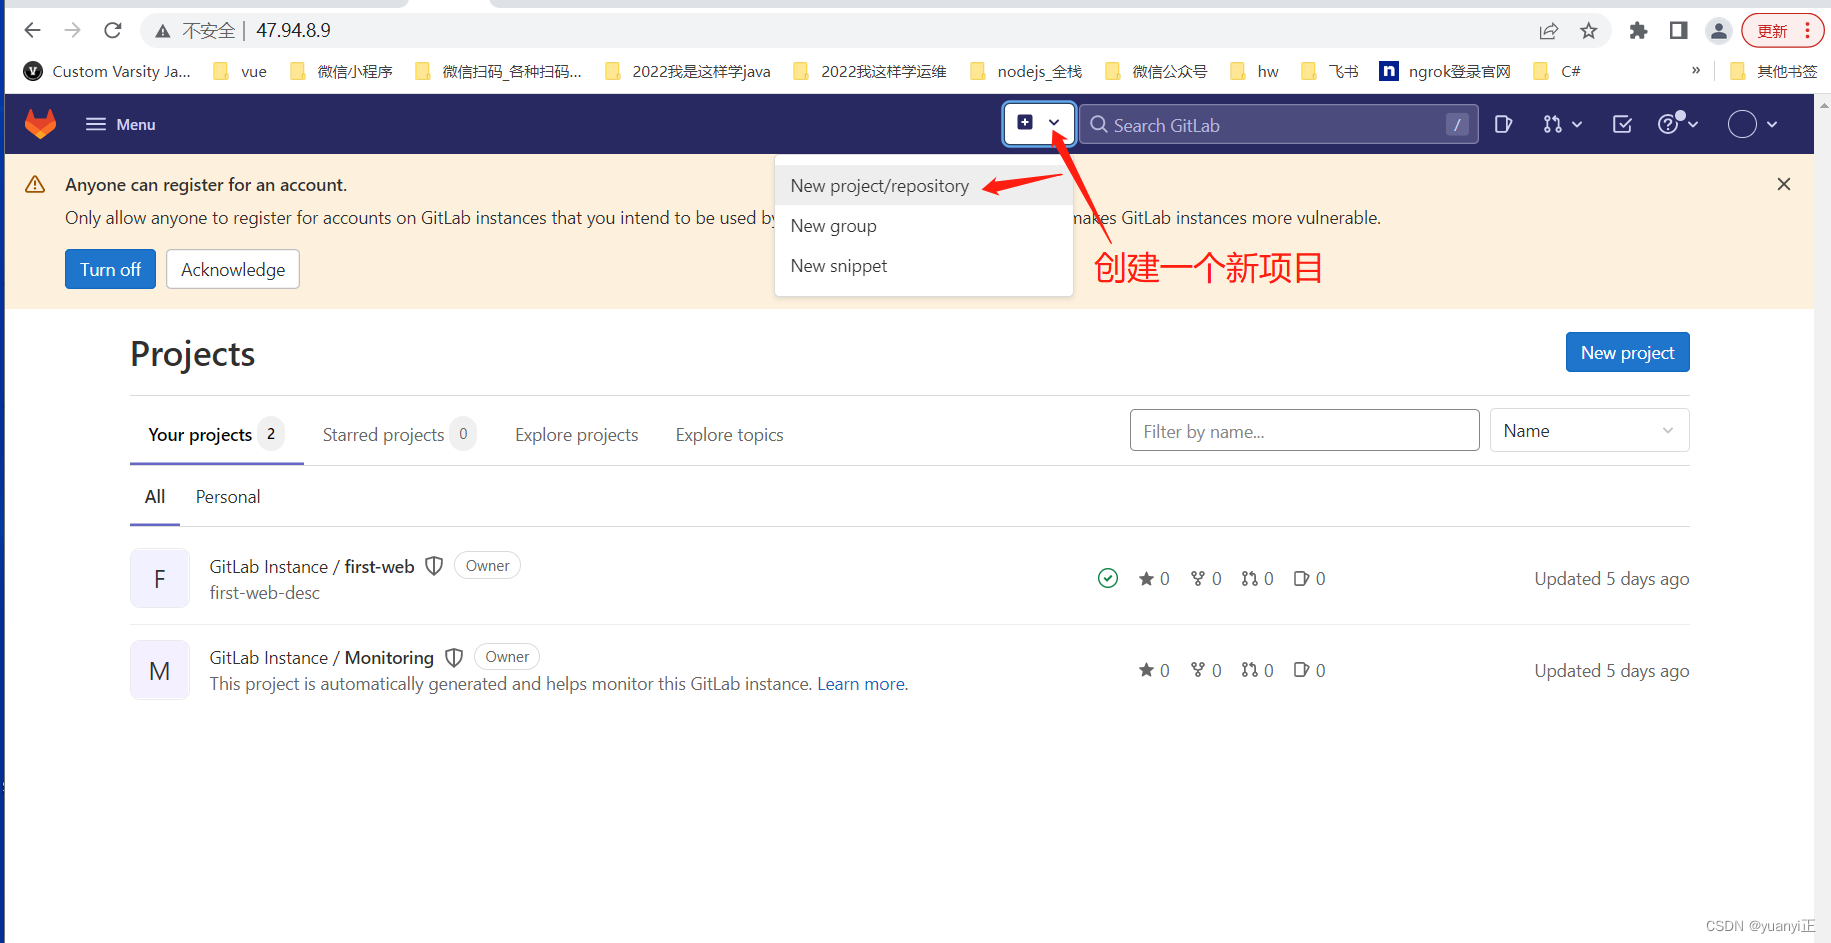The height and width of the screenshot is (943, 1831).
Task: Follow the Learn more link
Action: (861, 684)
